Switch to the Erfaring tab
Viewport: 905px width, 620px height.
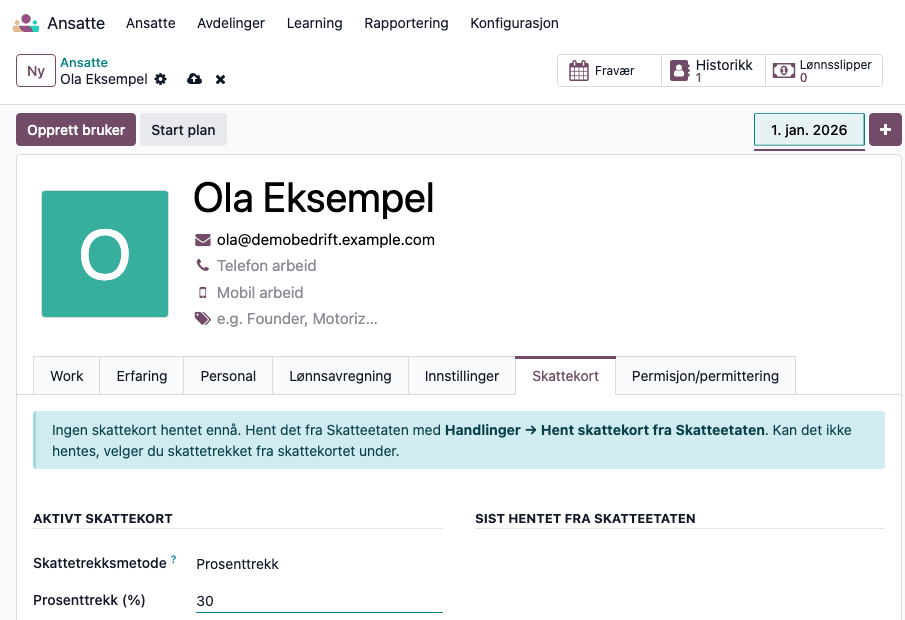(x=142, y=376)
